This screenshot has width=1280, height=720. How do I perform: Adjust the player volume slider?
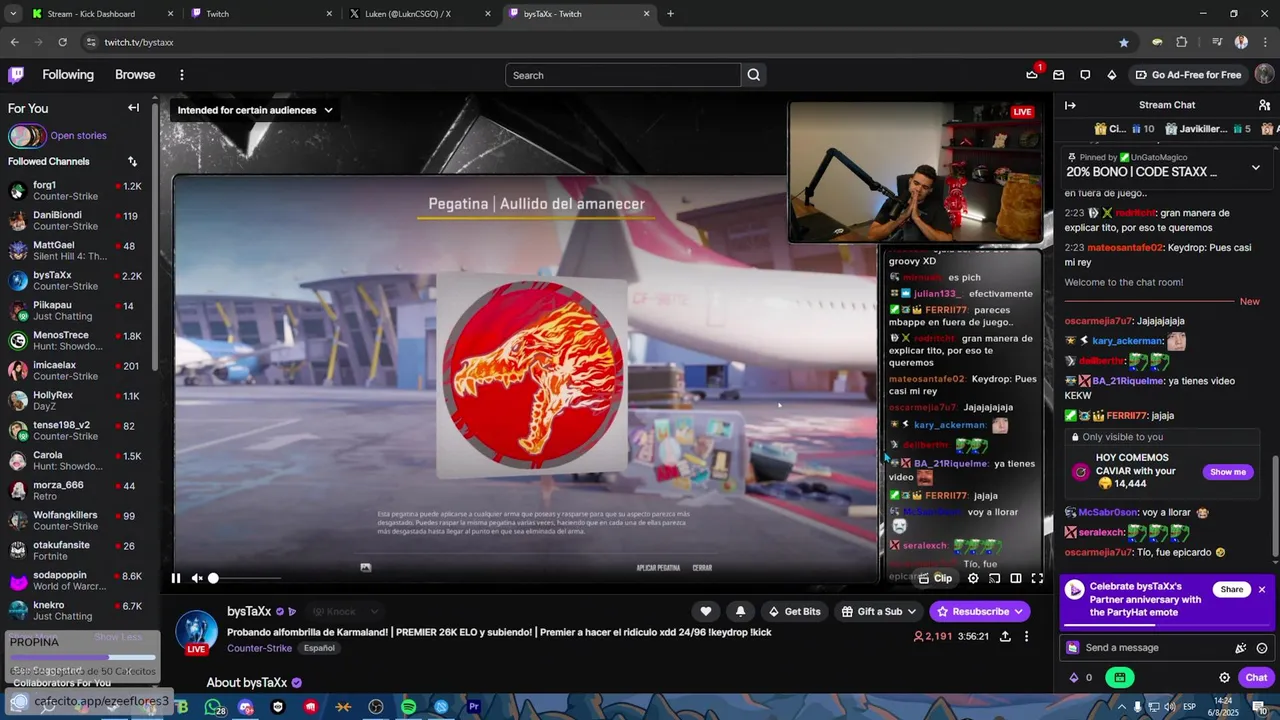(245, 578)
